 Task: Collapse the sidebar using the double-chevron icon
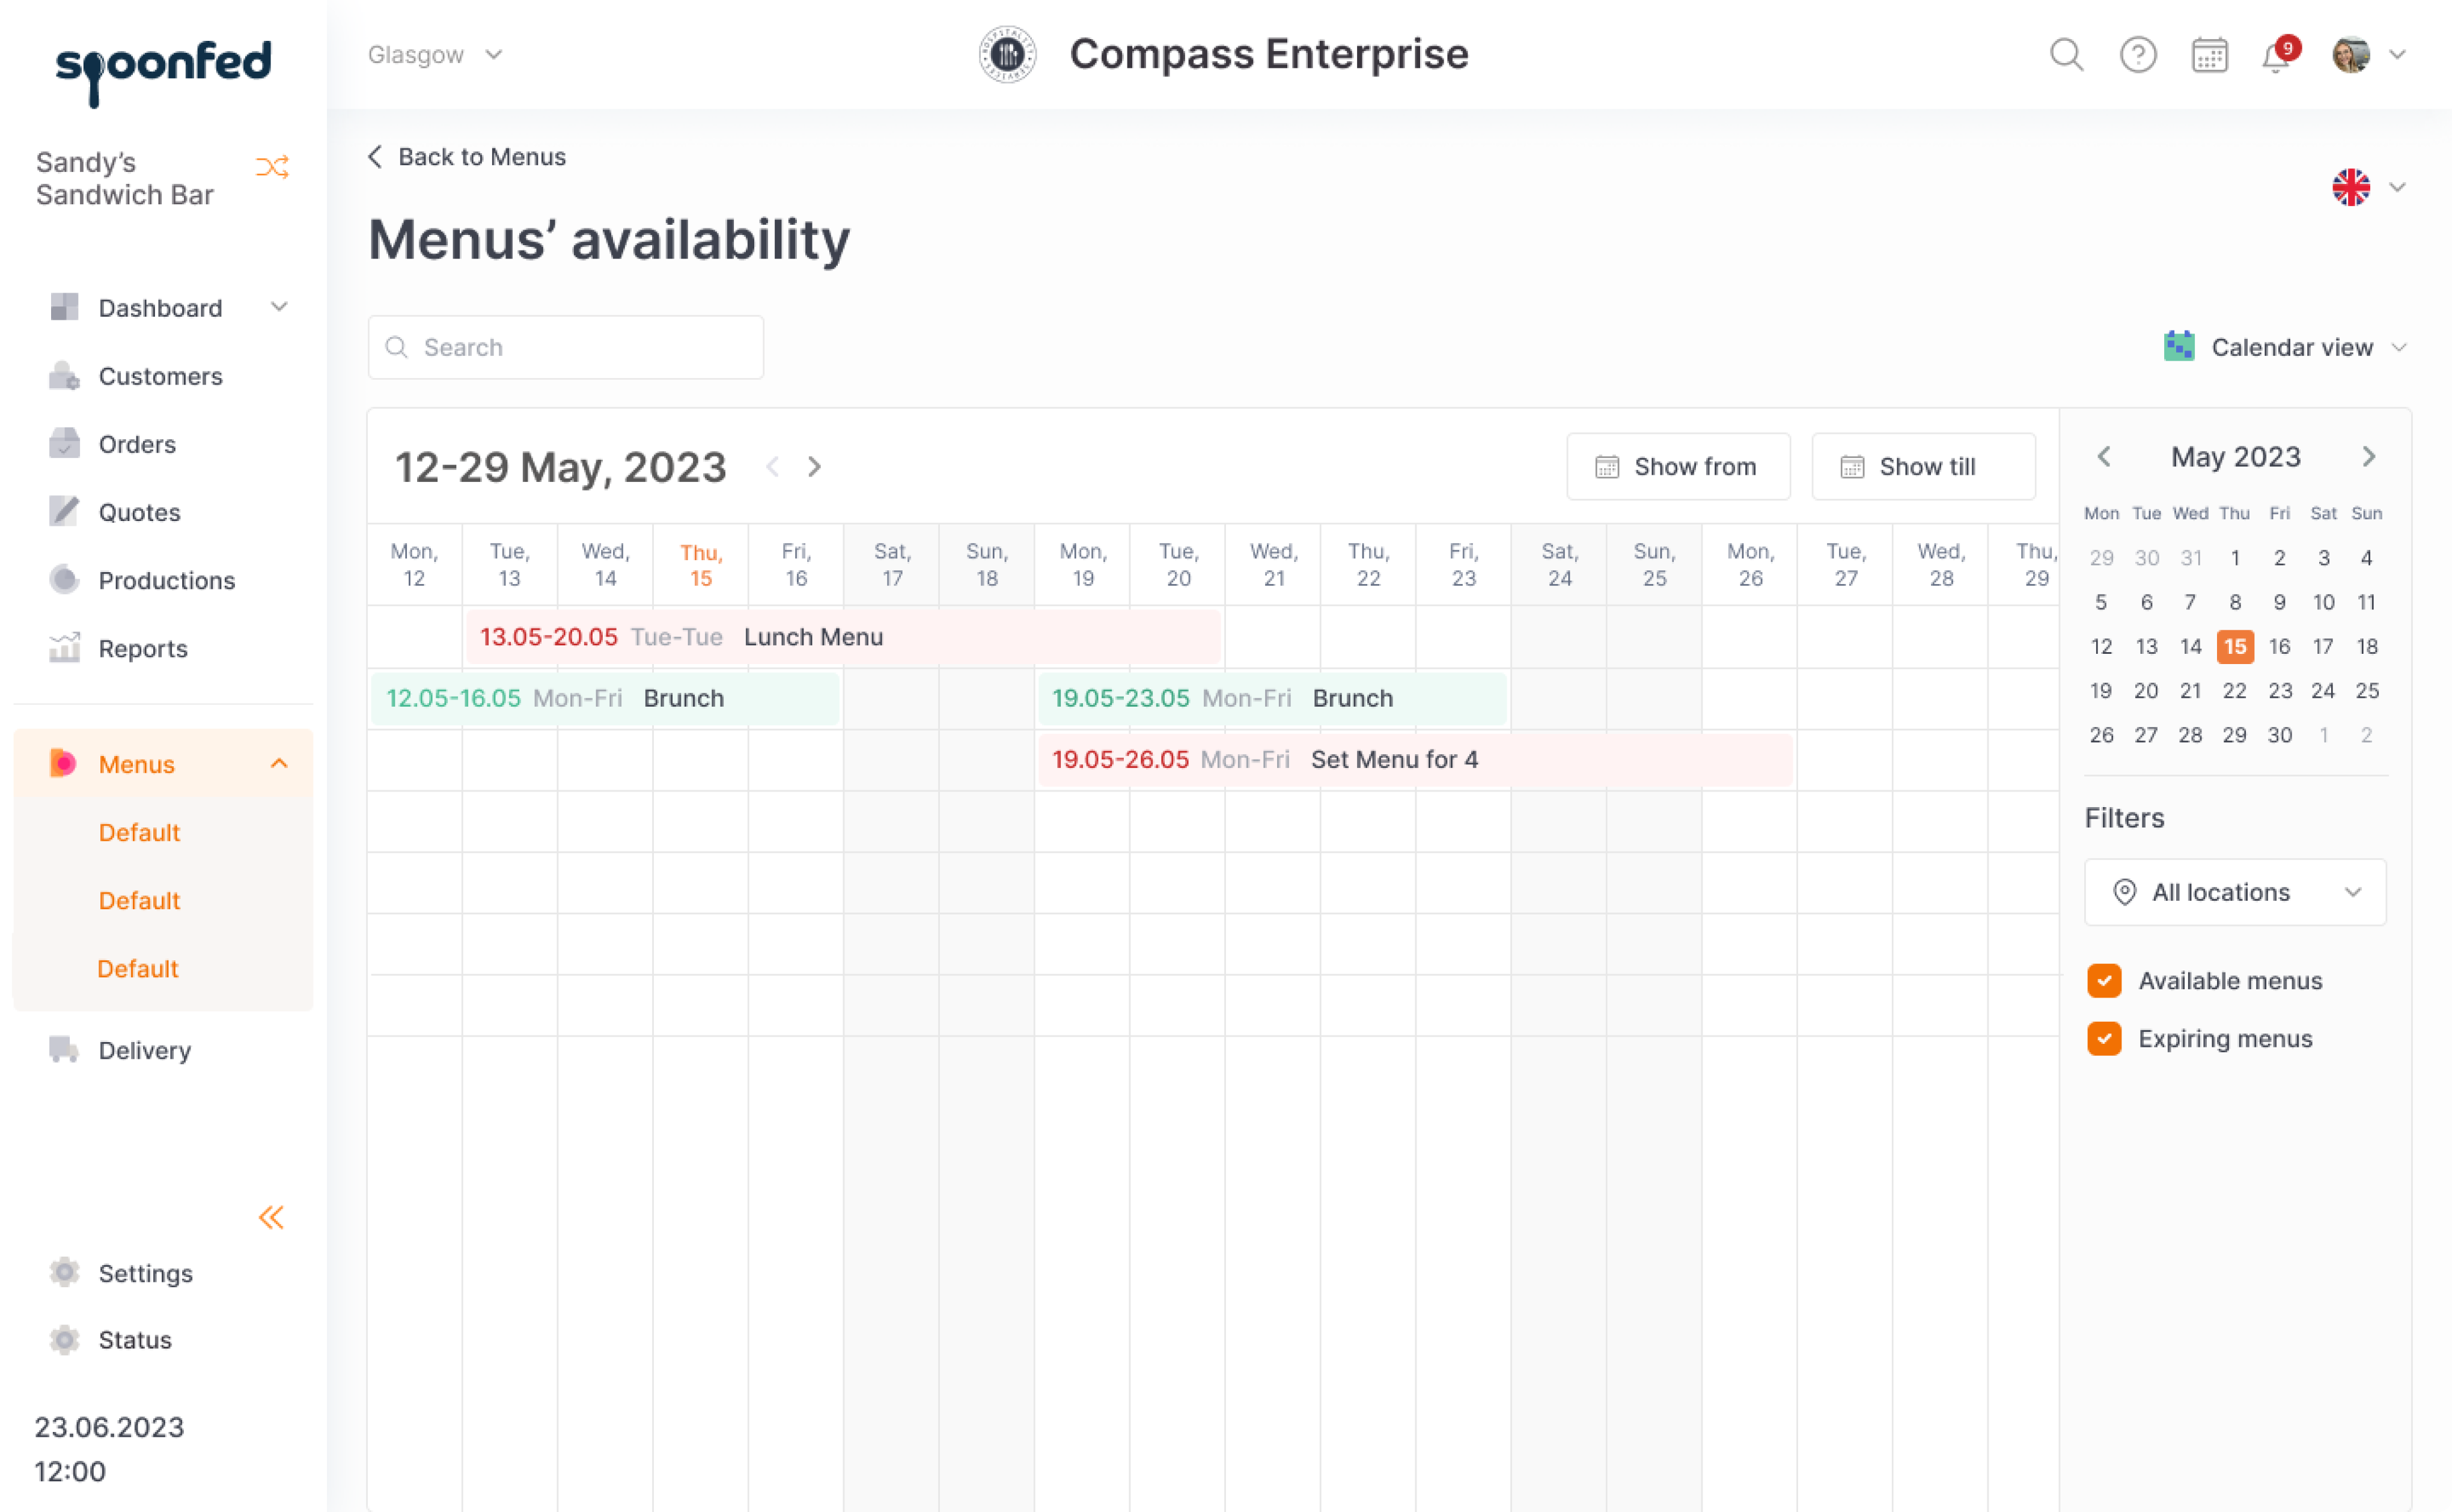click(x=271, y=1217)
